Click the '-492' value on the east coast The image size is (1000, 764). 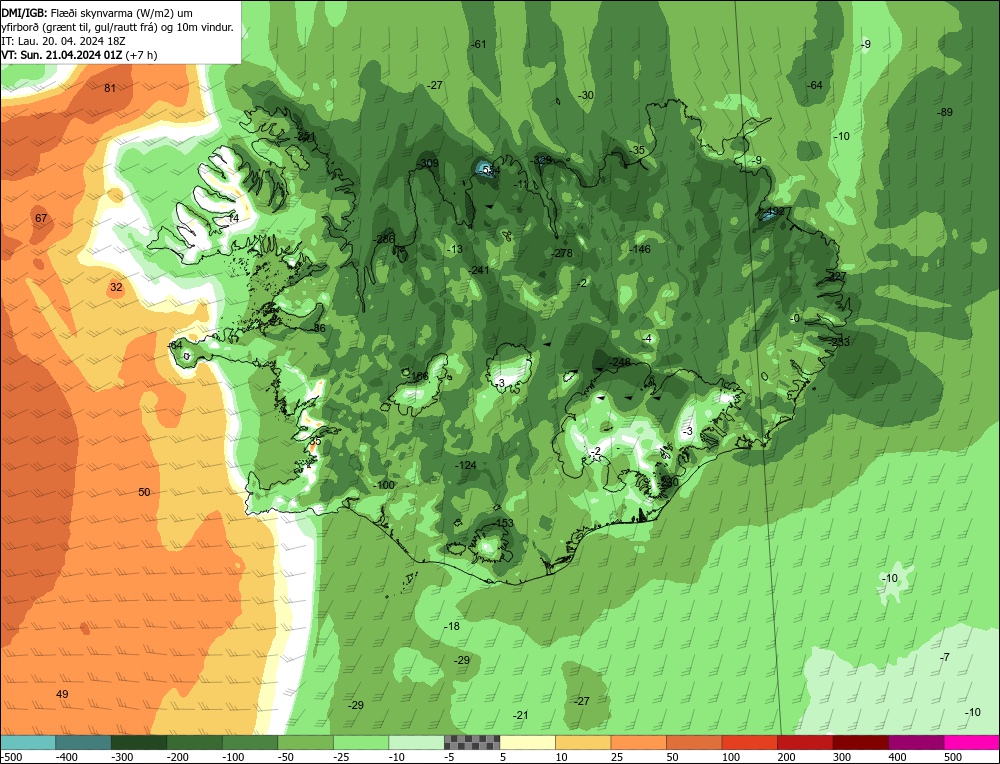(774, 211)
